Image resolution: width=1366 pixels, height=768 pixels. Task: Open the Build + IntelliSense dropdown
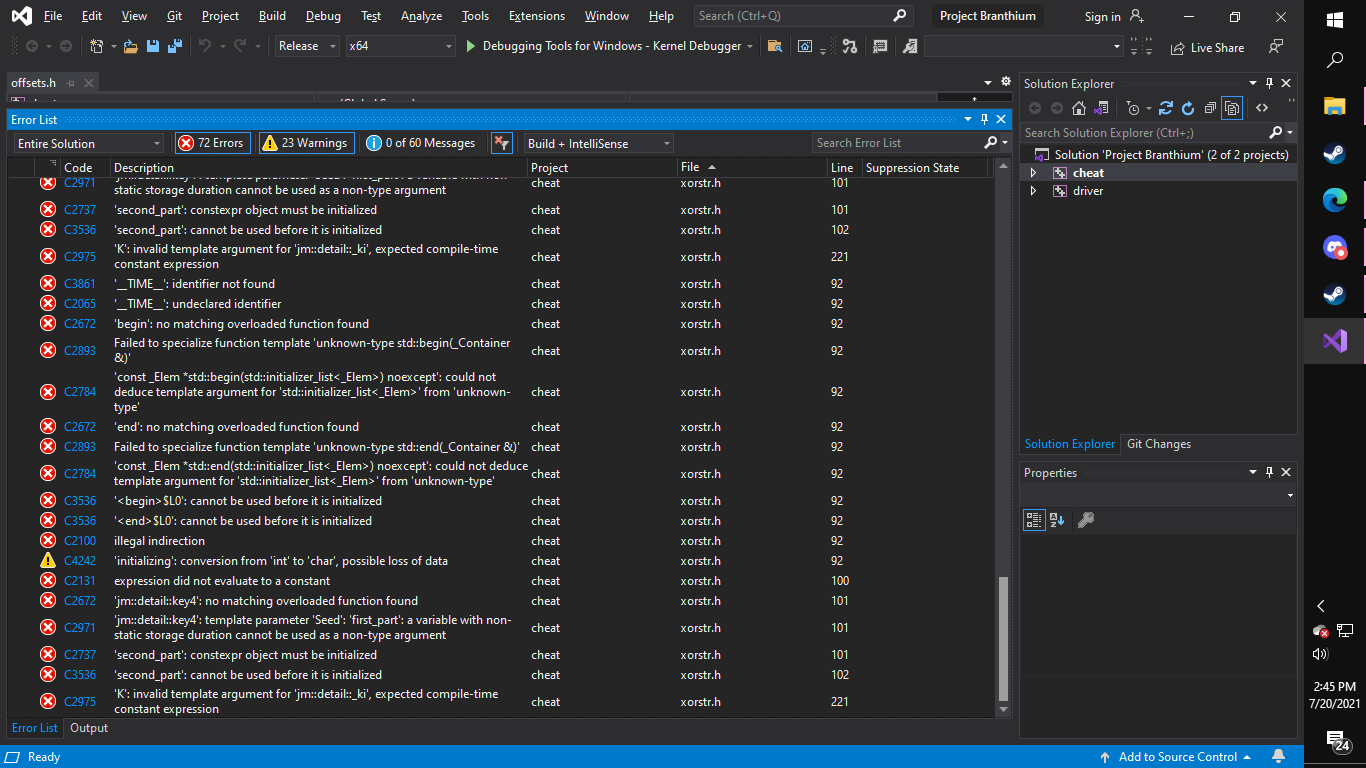[598, 143]
